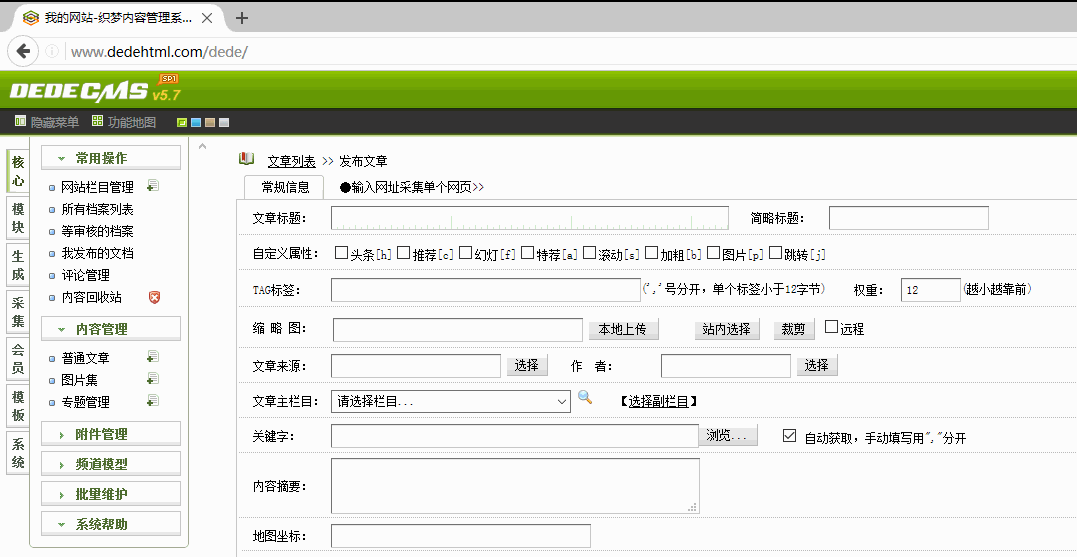
Task: Expand the 批量维护 menu section
Action: point(111,494)
